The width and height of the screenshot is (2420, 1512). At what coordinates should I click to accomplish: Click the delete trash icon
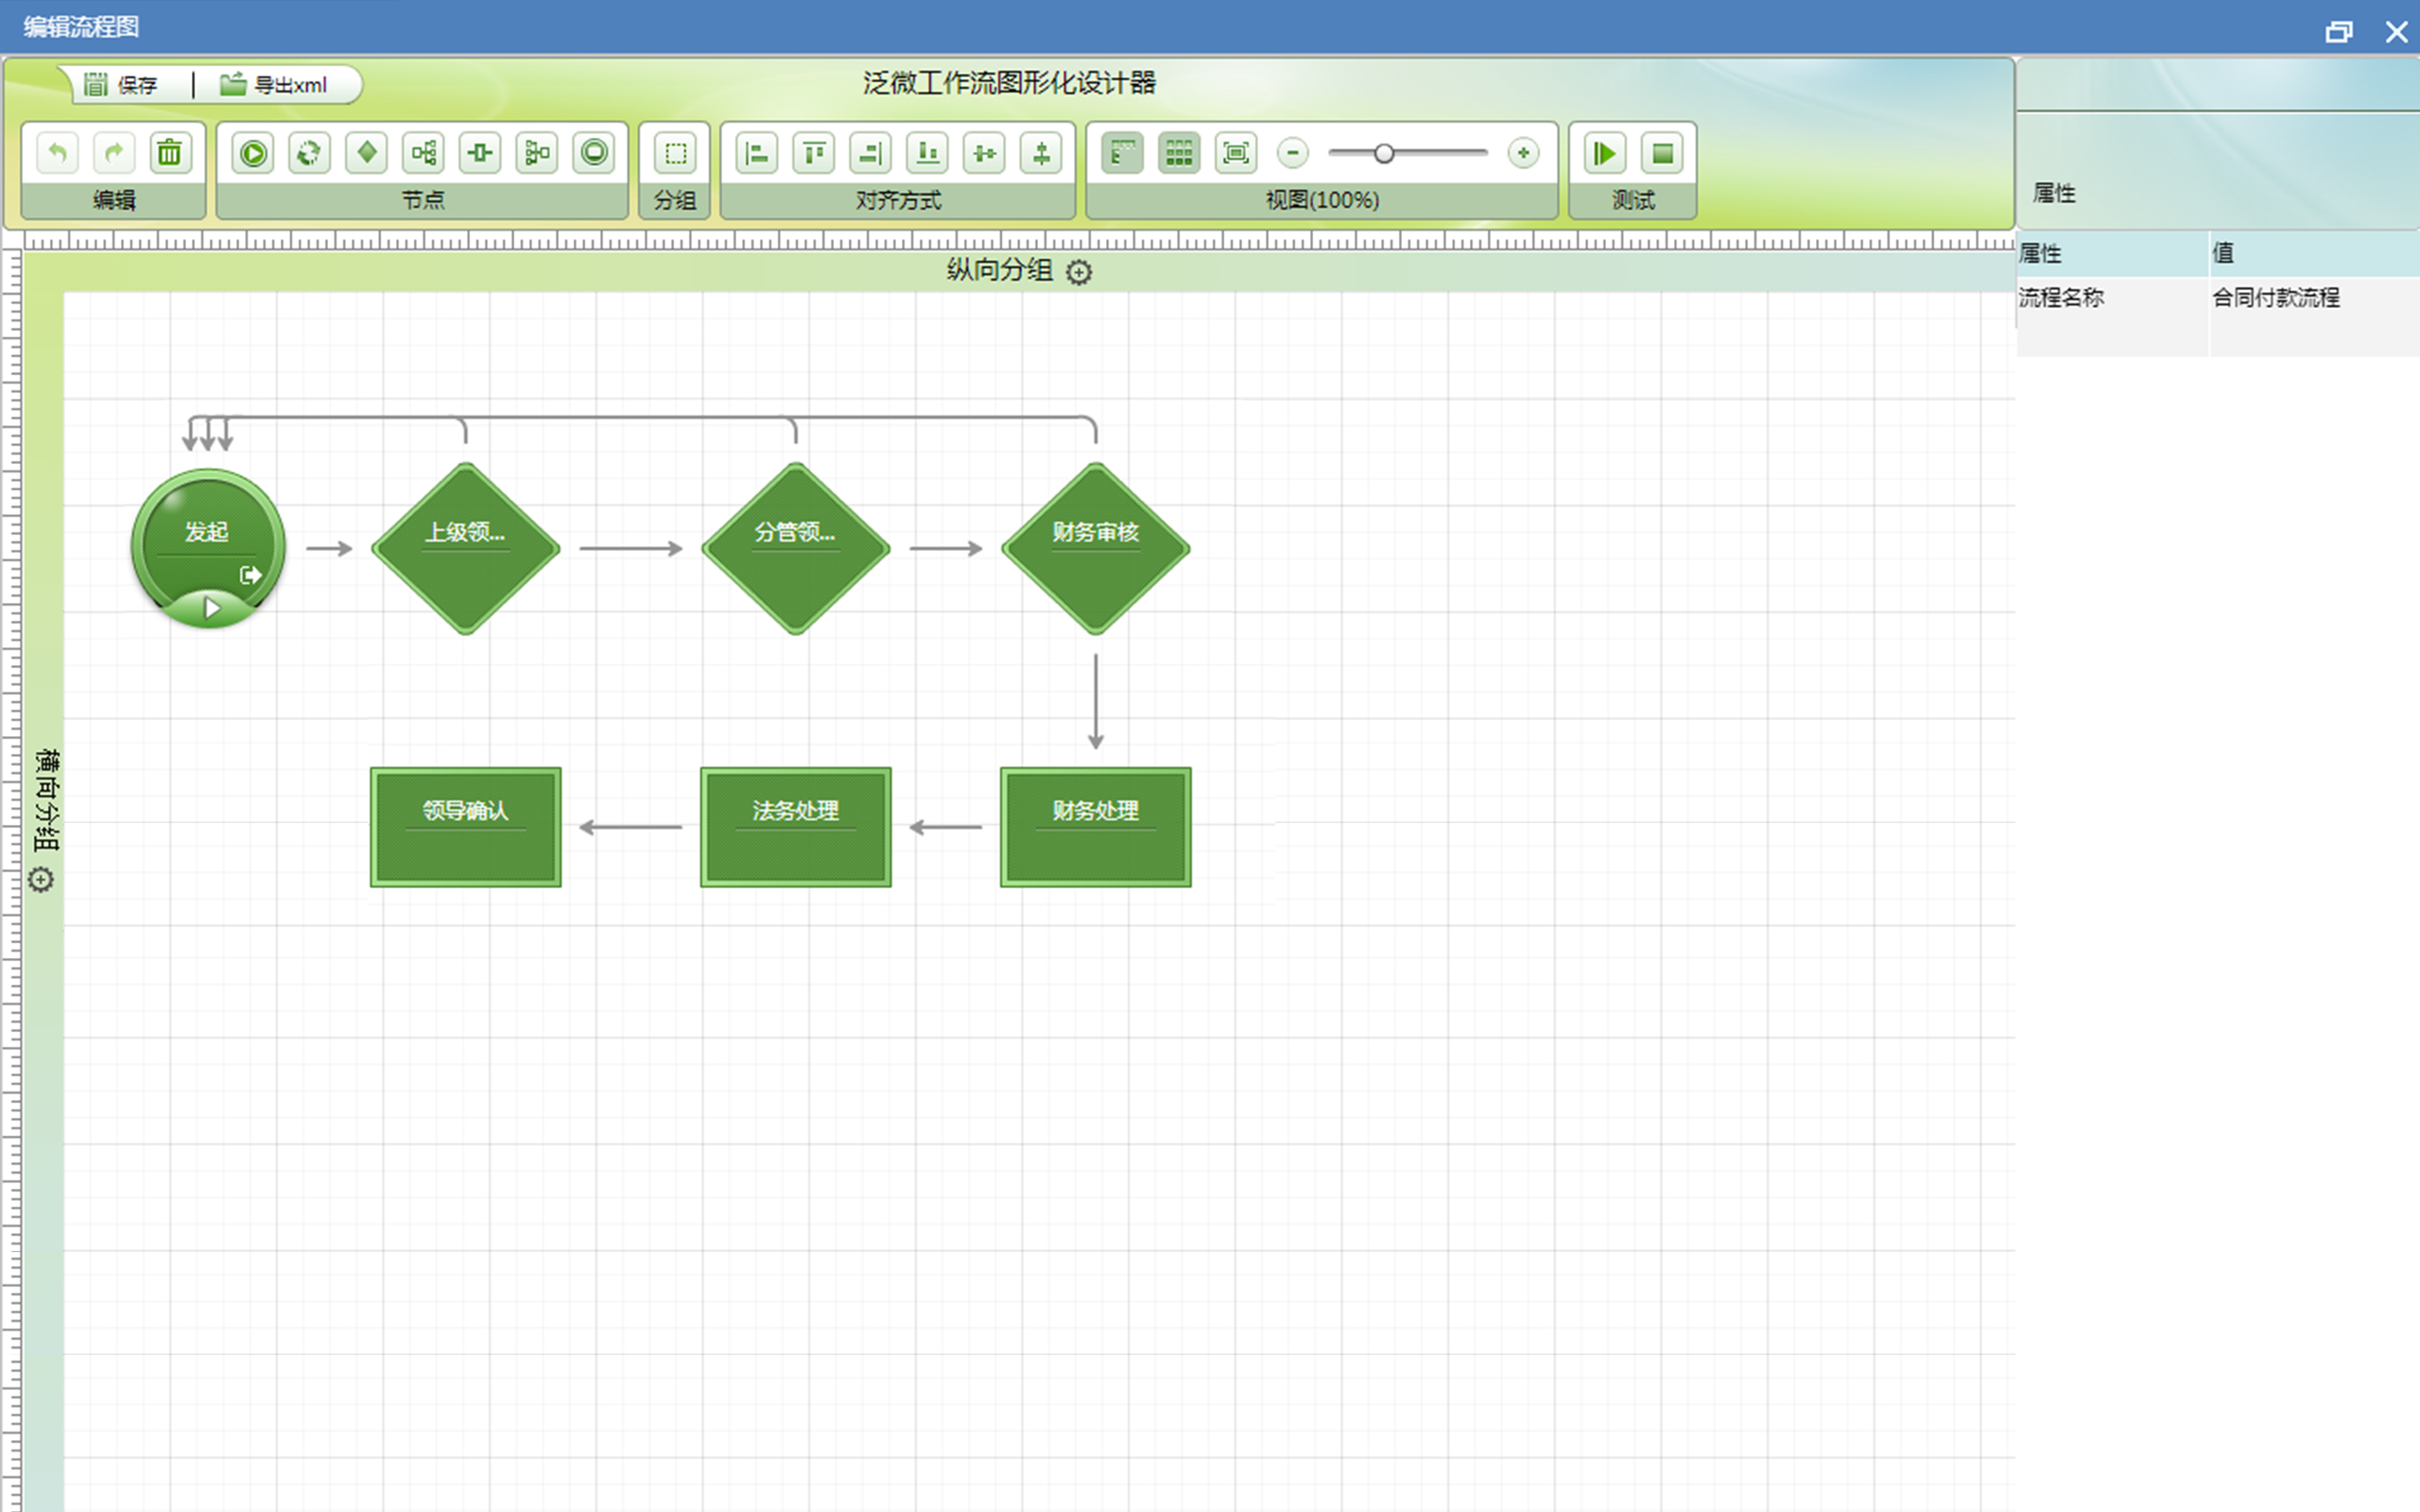coord(170,153)
